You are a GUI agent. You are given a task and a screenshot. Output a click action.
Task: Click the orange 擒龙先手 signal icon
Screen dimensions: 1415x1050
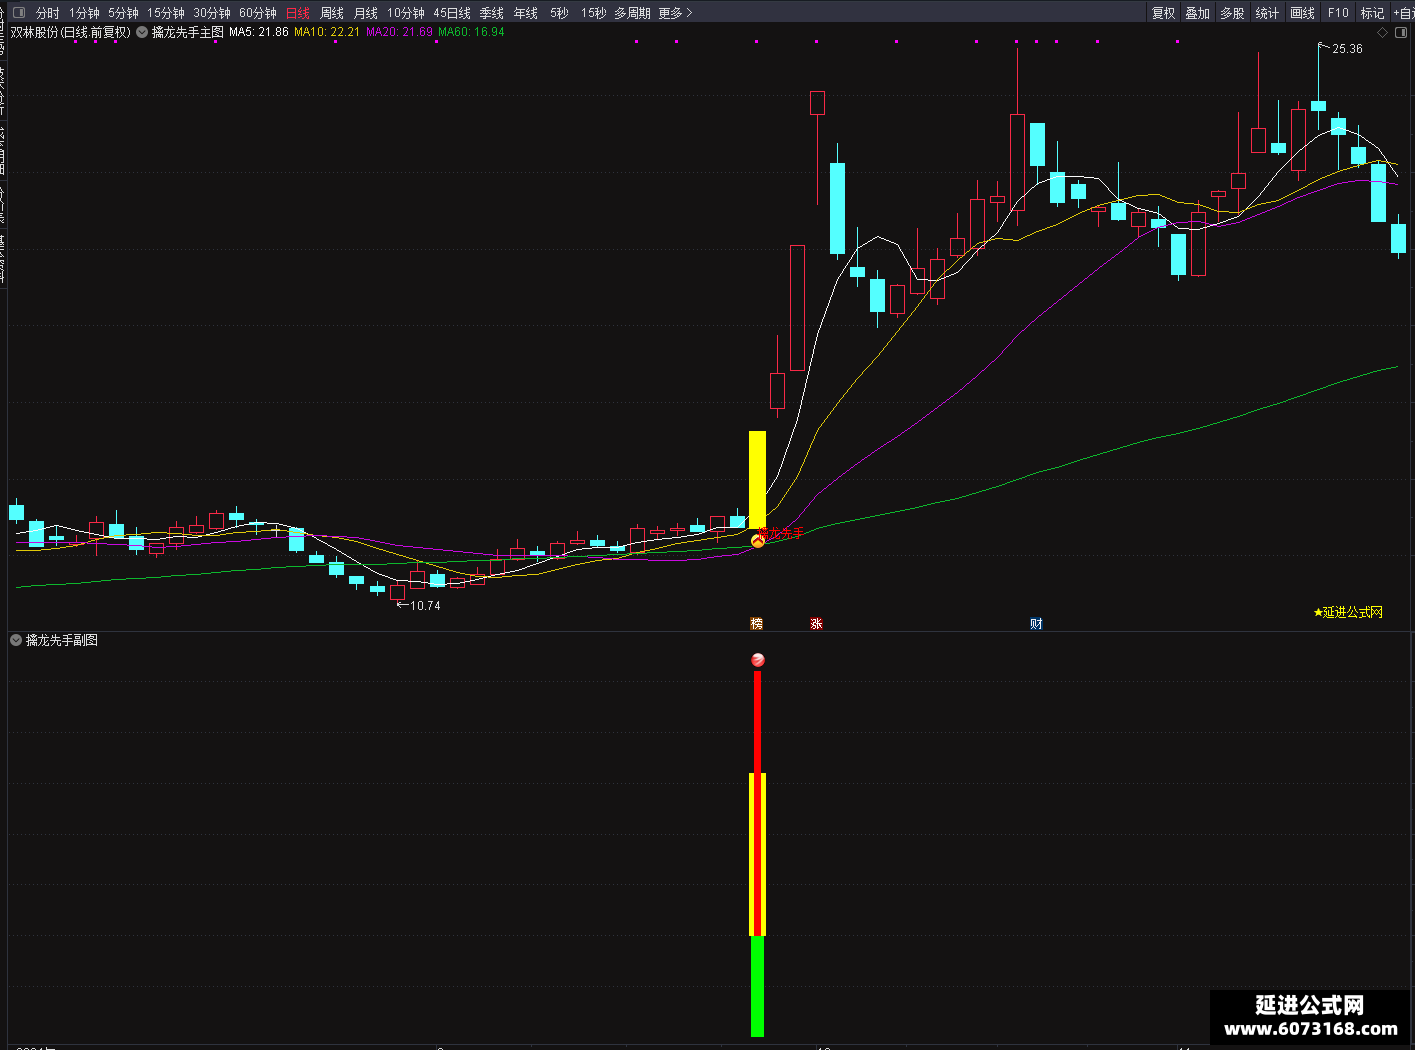tap(757, 540)
